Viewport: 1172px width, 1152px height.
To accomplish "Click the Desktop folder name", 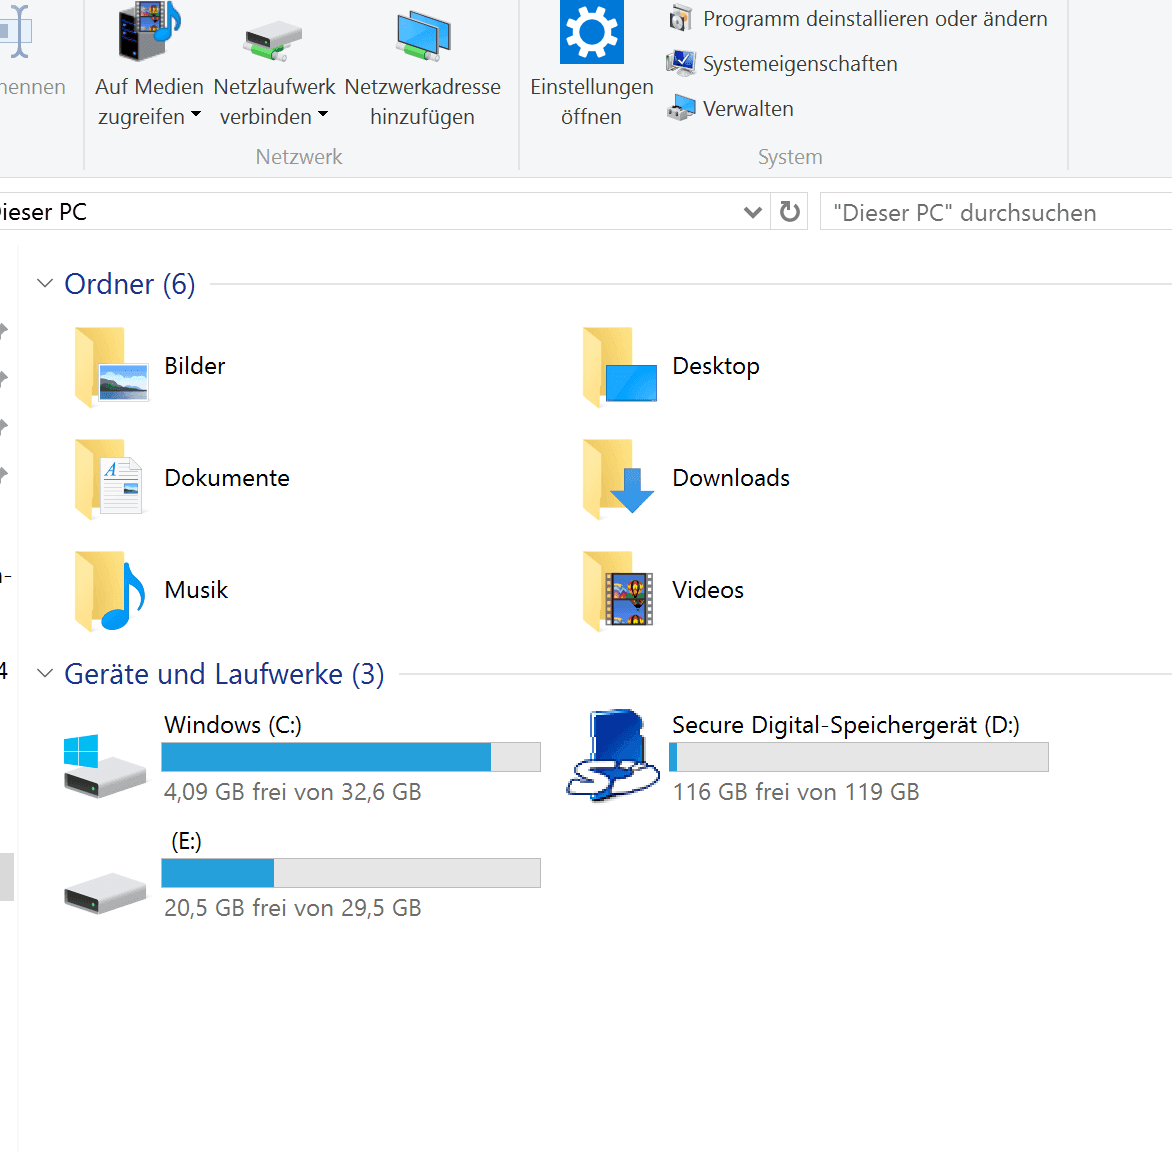I will pos(716,366).
